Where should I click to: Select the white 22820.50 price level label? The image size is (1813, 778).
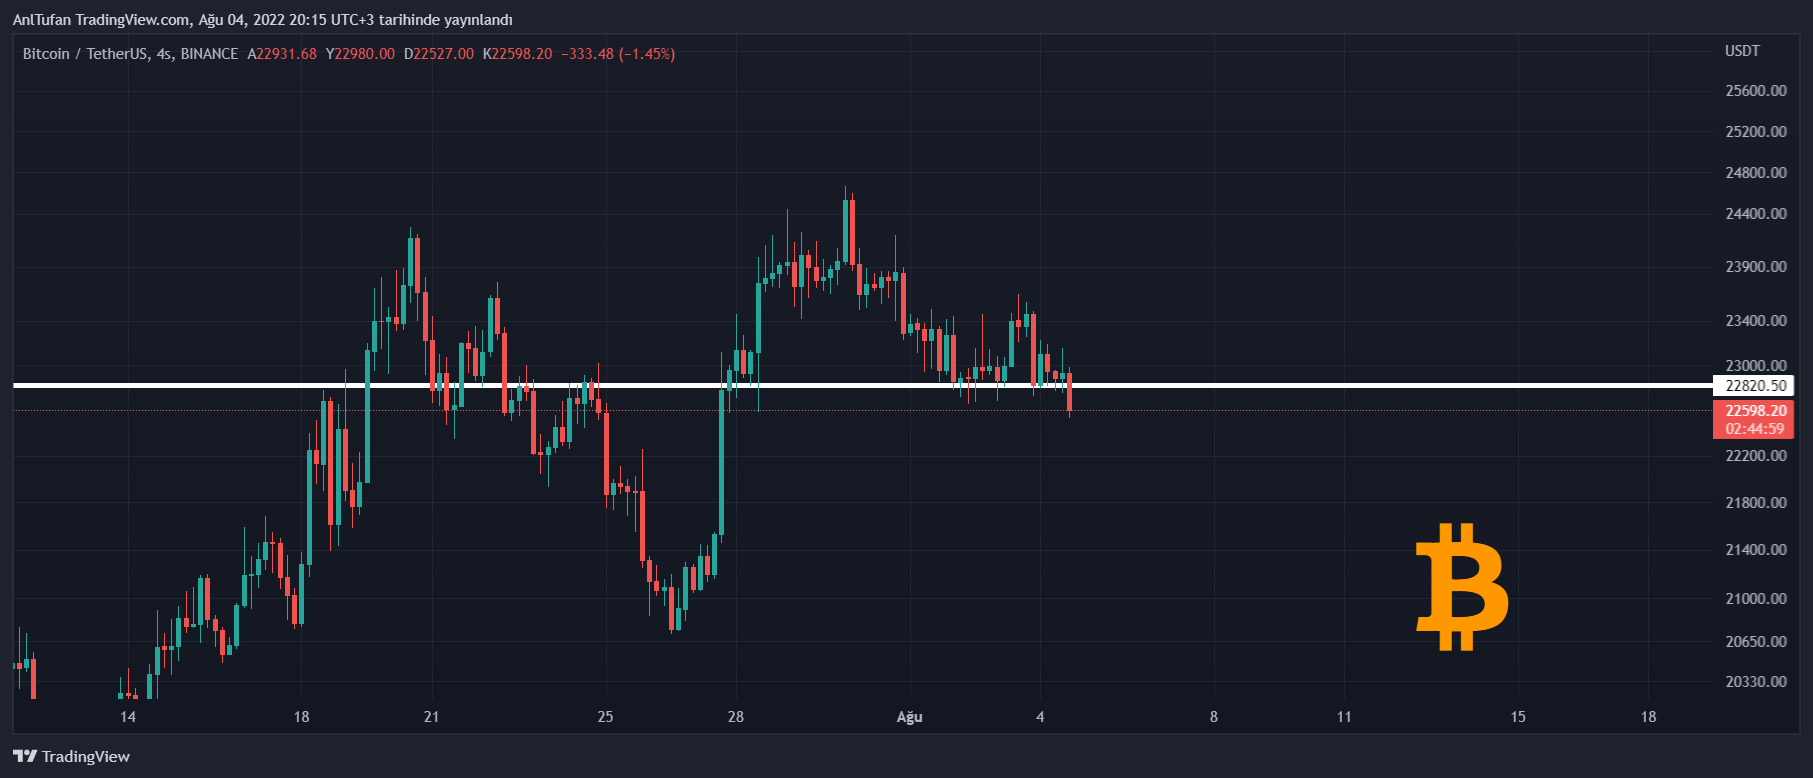pos(1755,386)
